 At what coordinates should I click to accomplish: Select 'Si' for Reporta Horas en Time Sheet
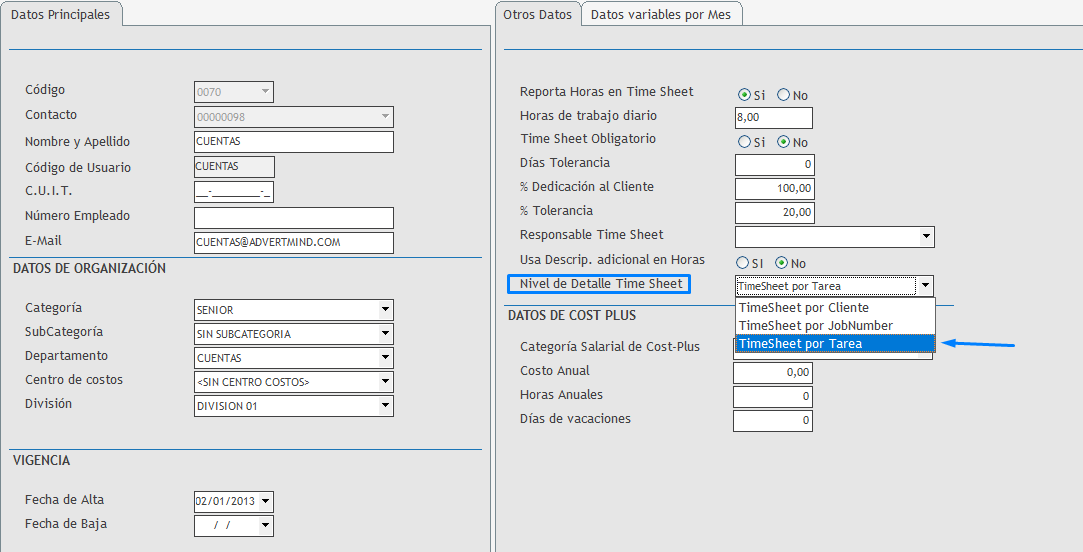click(744, 95)
